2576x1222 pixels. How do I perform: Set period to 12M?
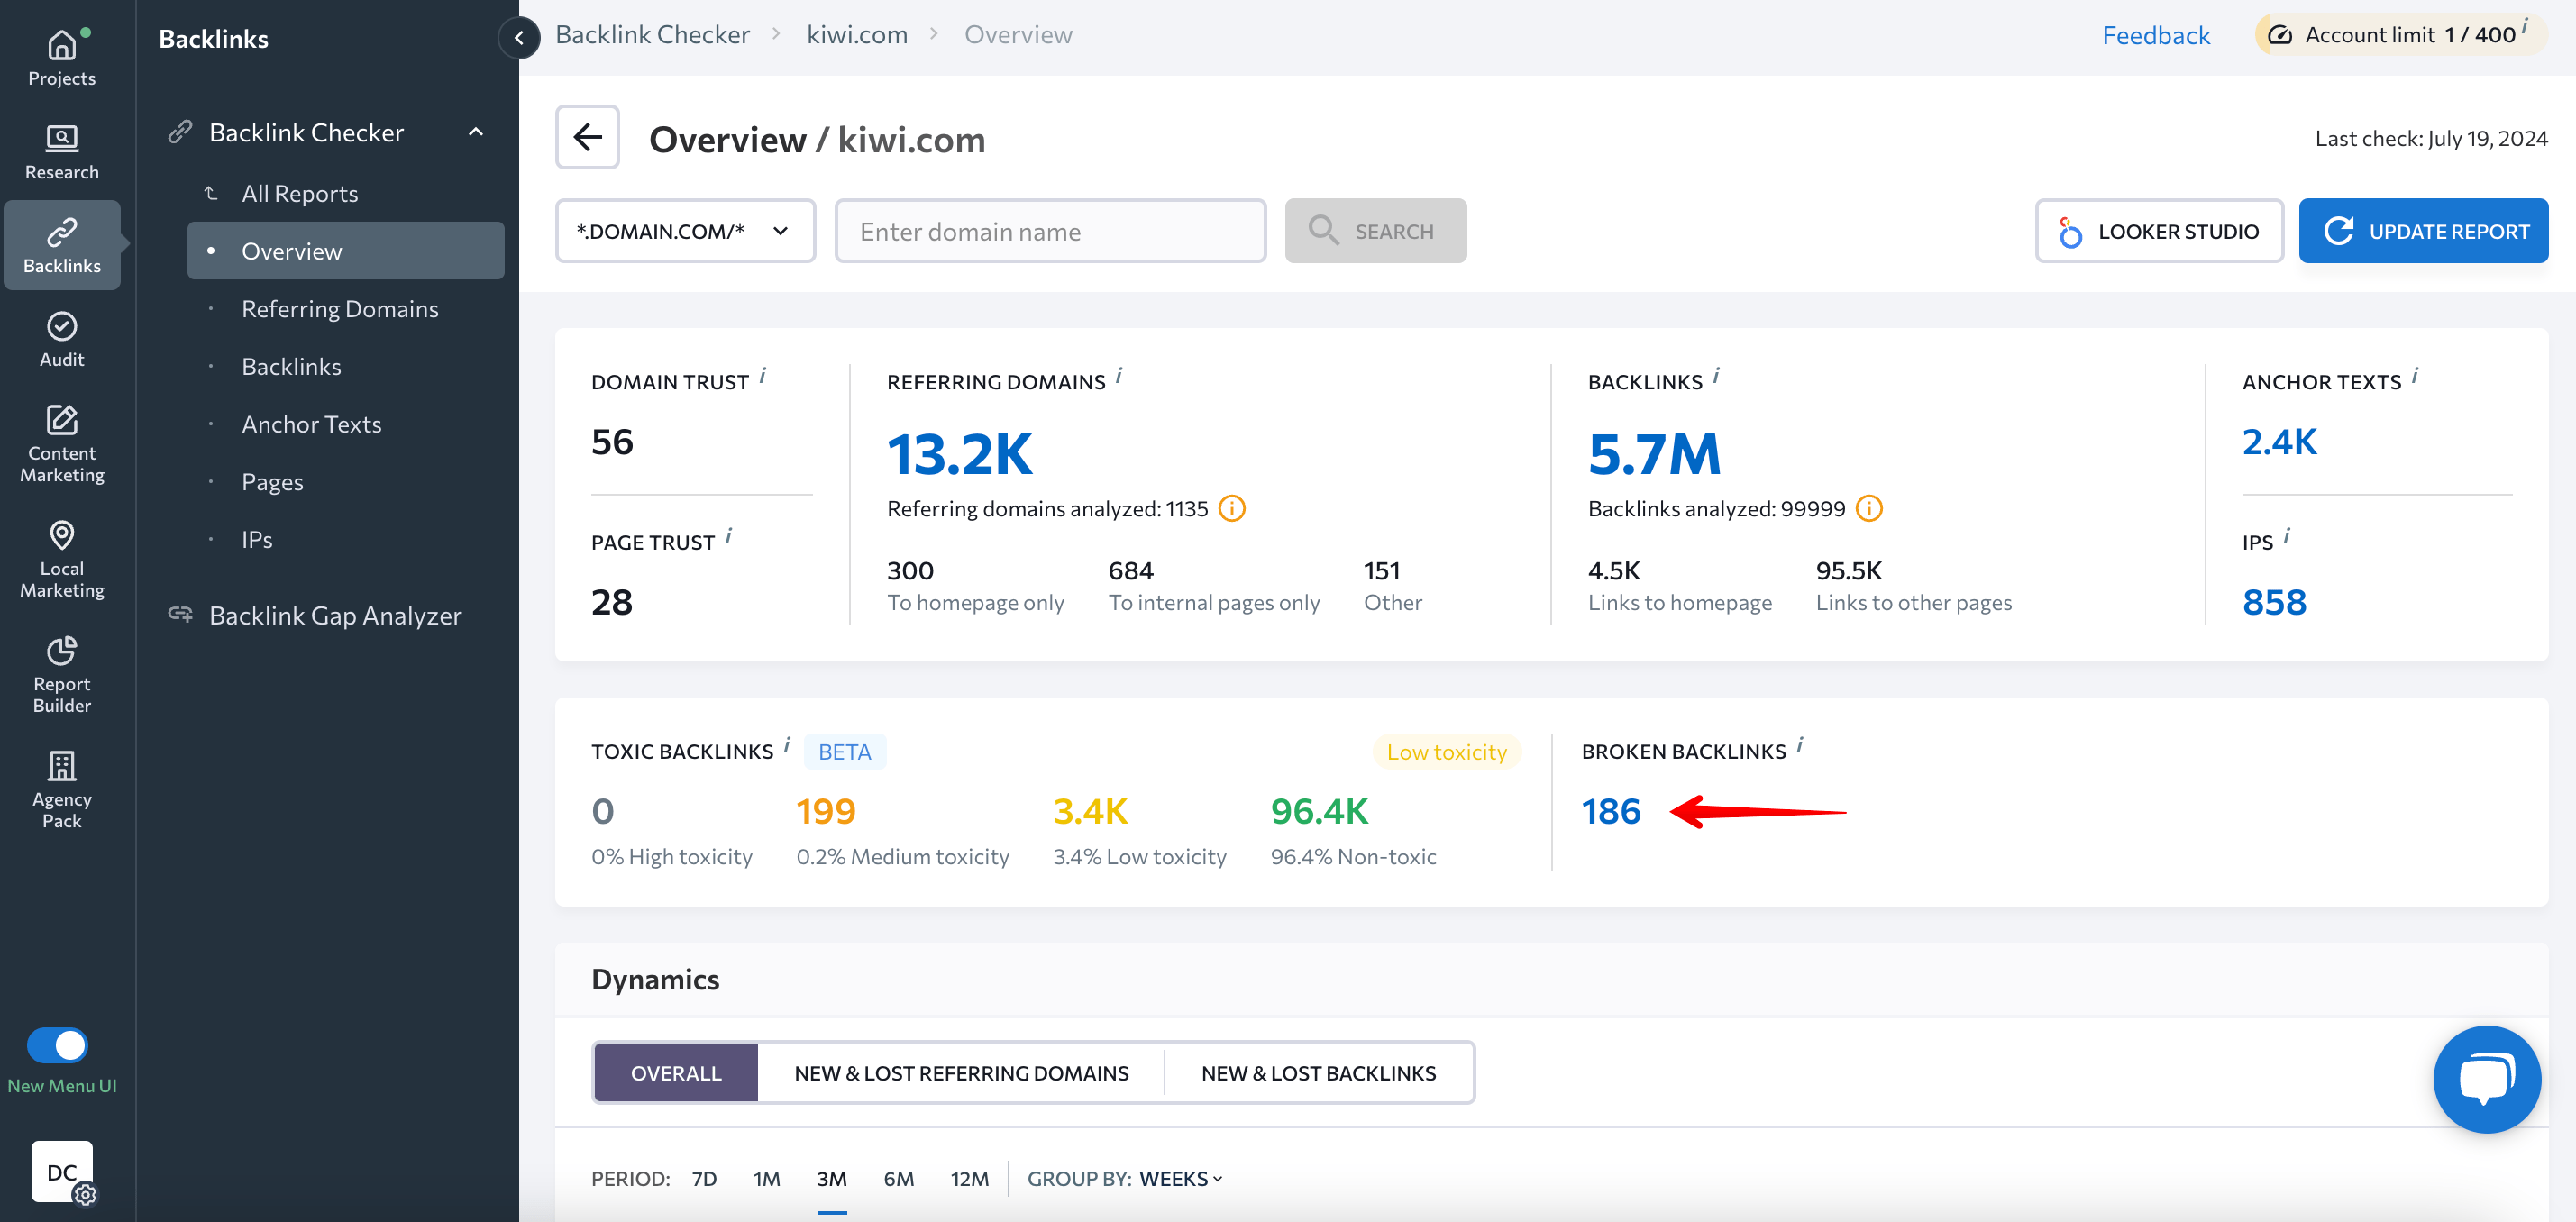969,1178
